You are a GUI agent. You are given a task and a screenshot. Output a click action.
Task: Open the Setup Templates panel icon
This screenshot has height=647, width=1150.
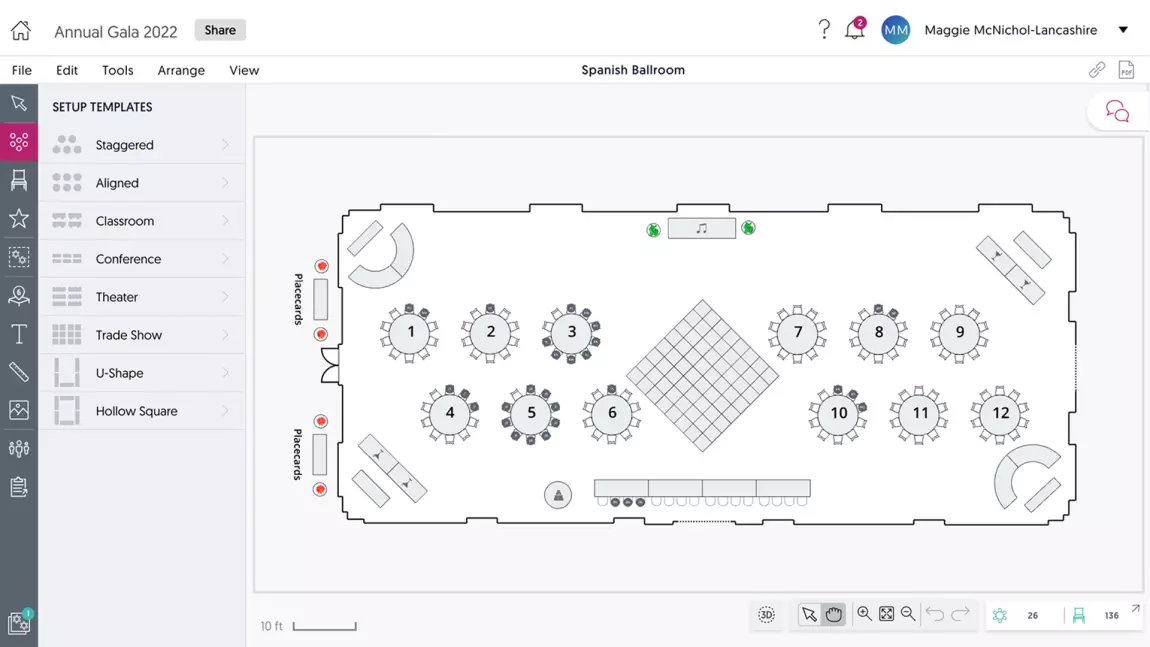[19, 141]
